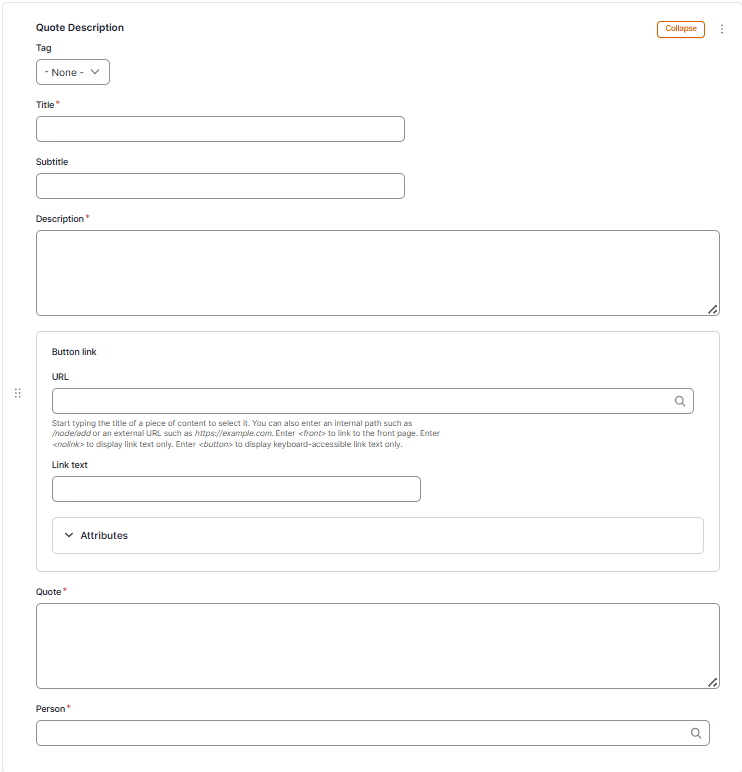The image size is (742, 772).
Task: Open the three-dot options menu
Action: click(722, 29)
